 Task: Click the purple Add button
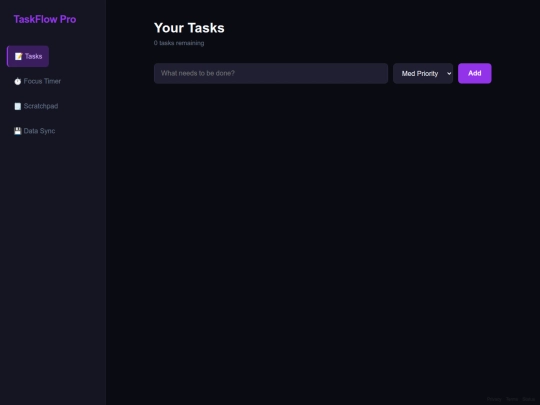point(475,73)
